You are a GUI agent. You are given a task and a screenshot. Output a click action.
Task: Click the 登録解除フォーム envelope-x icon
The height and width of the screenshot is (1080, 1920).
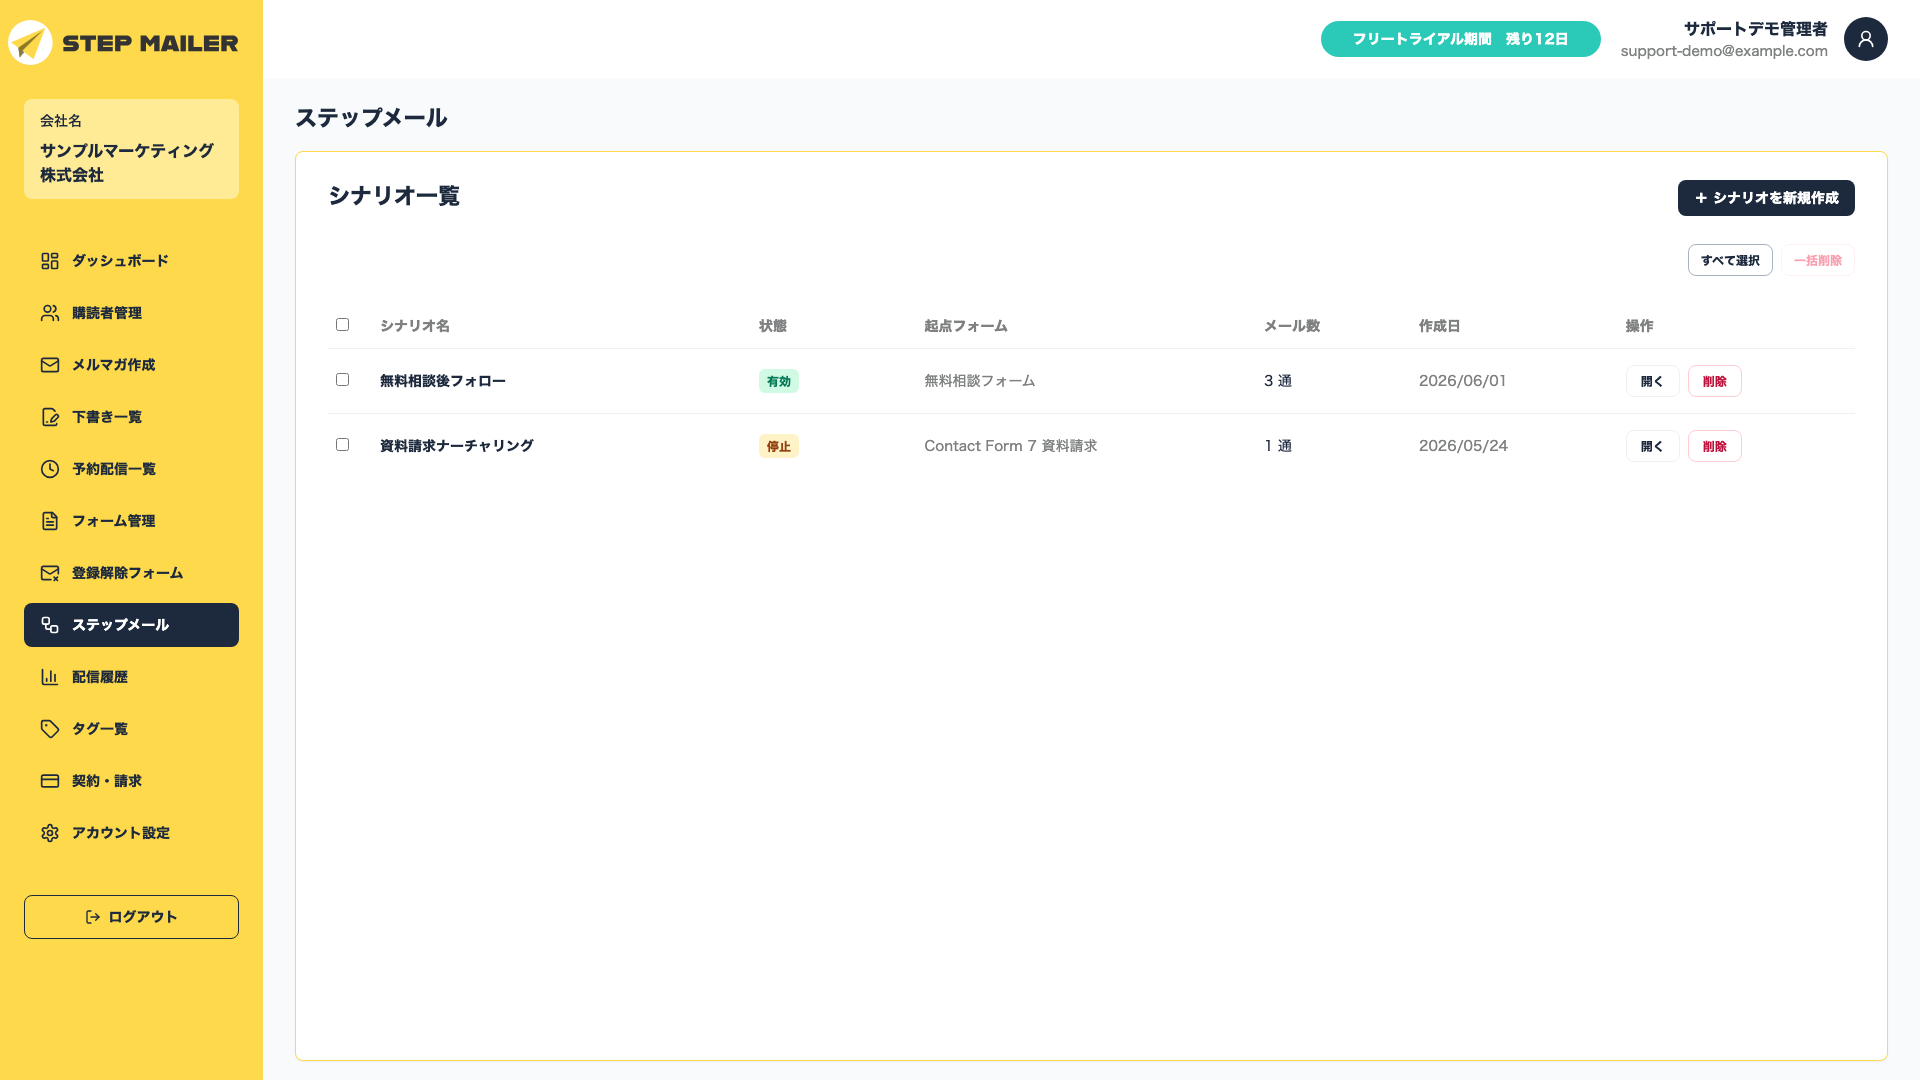(50, 573)
